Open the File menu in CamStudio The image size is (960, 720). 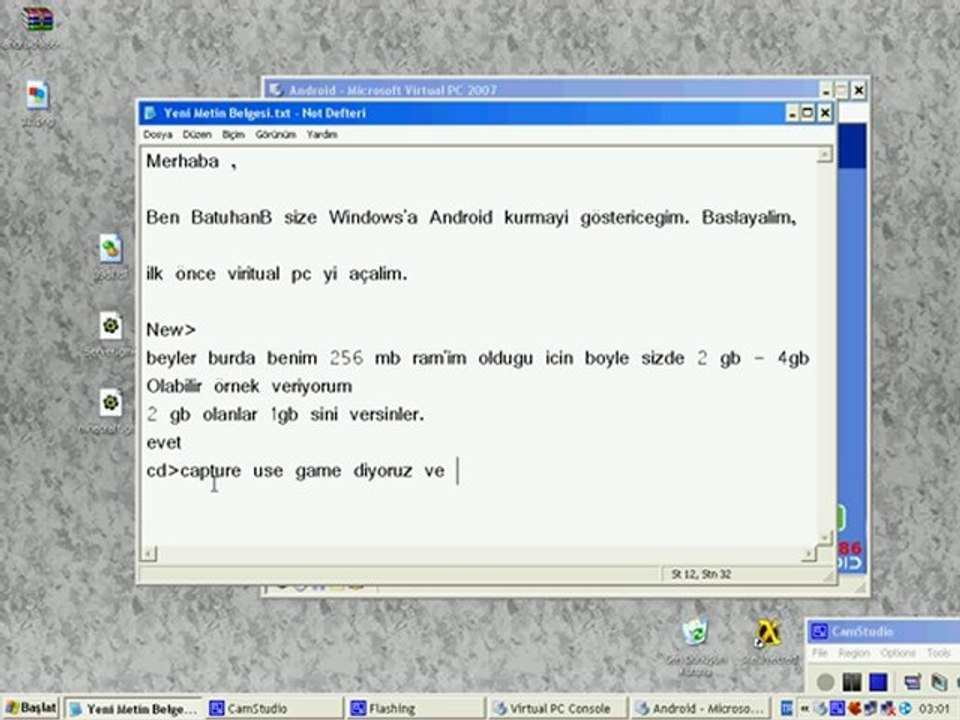pos(819,653)
